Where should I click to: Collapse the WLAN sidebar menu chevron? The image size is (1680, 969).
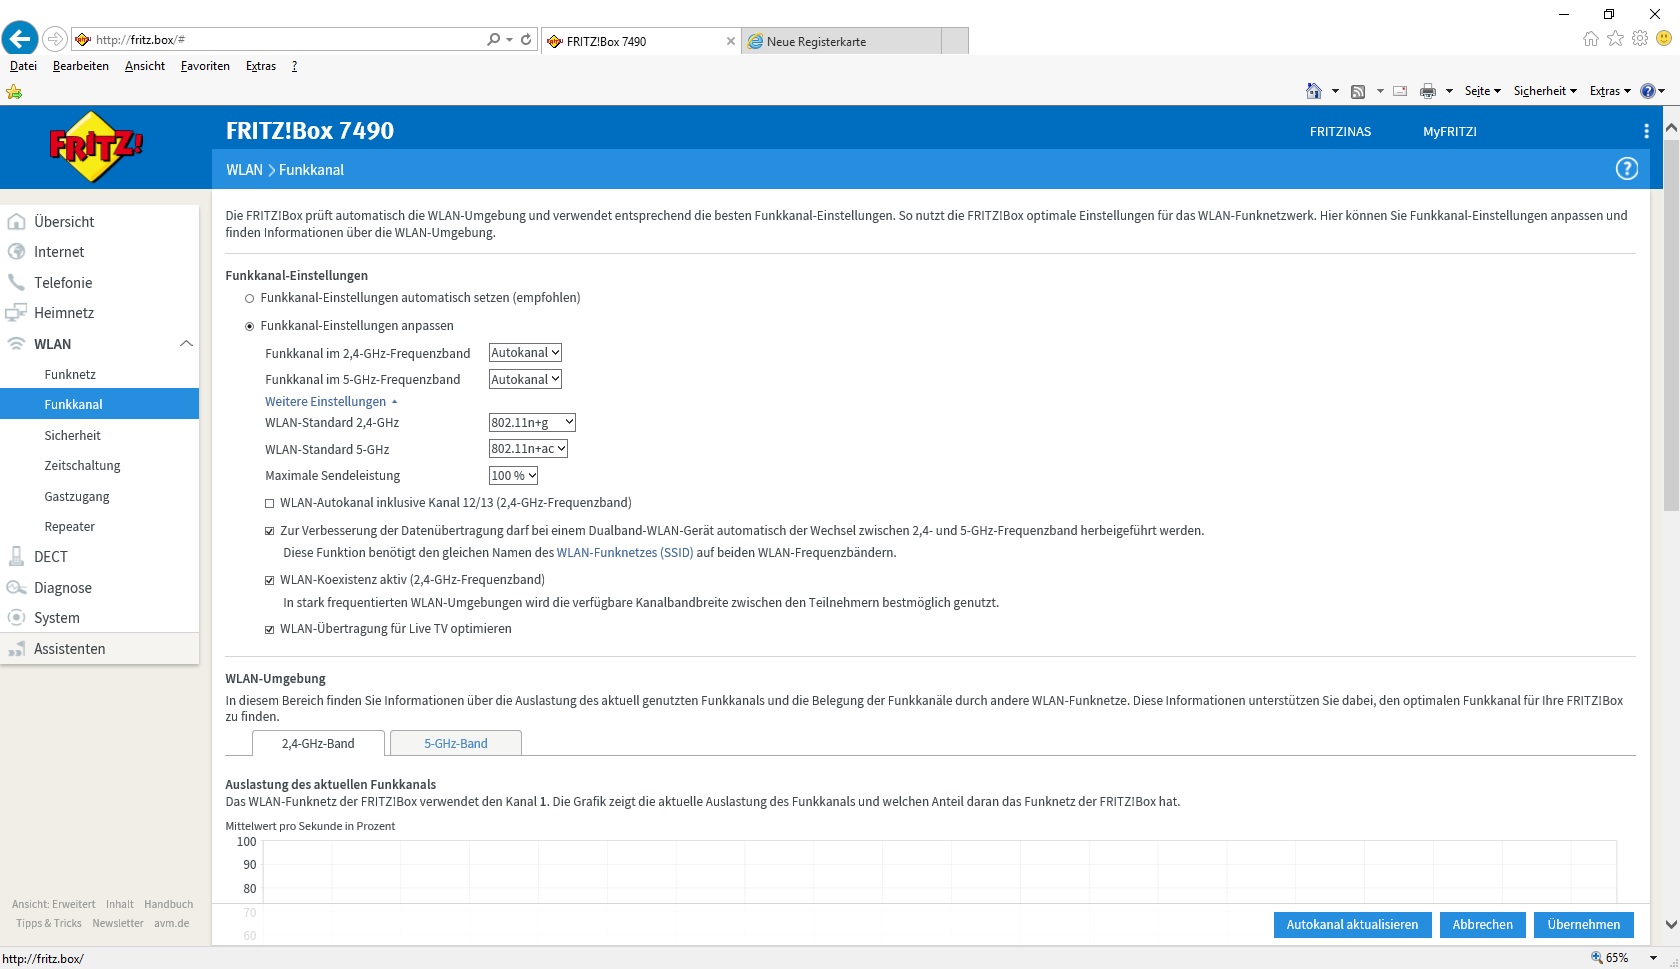pos(186,344)
